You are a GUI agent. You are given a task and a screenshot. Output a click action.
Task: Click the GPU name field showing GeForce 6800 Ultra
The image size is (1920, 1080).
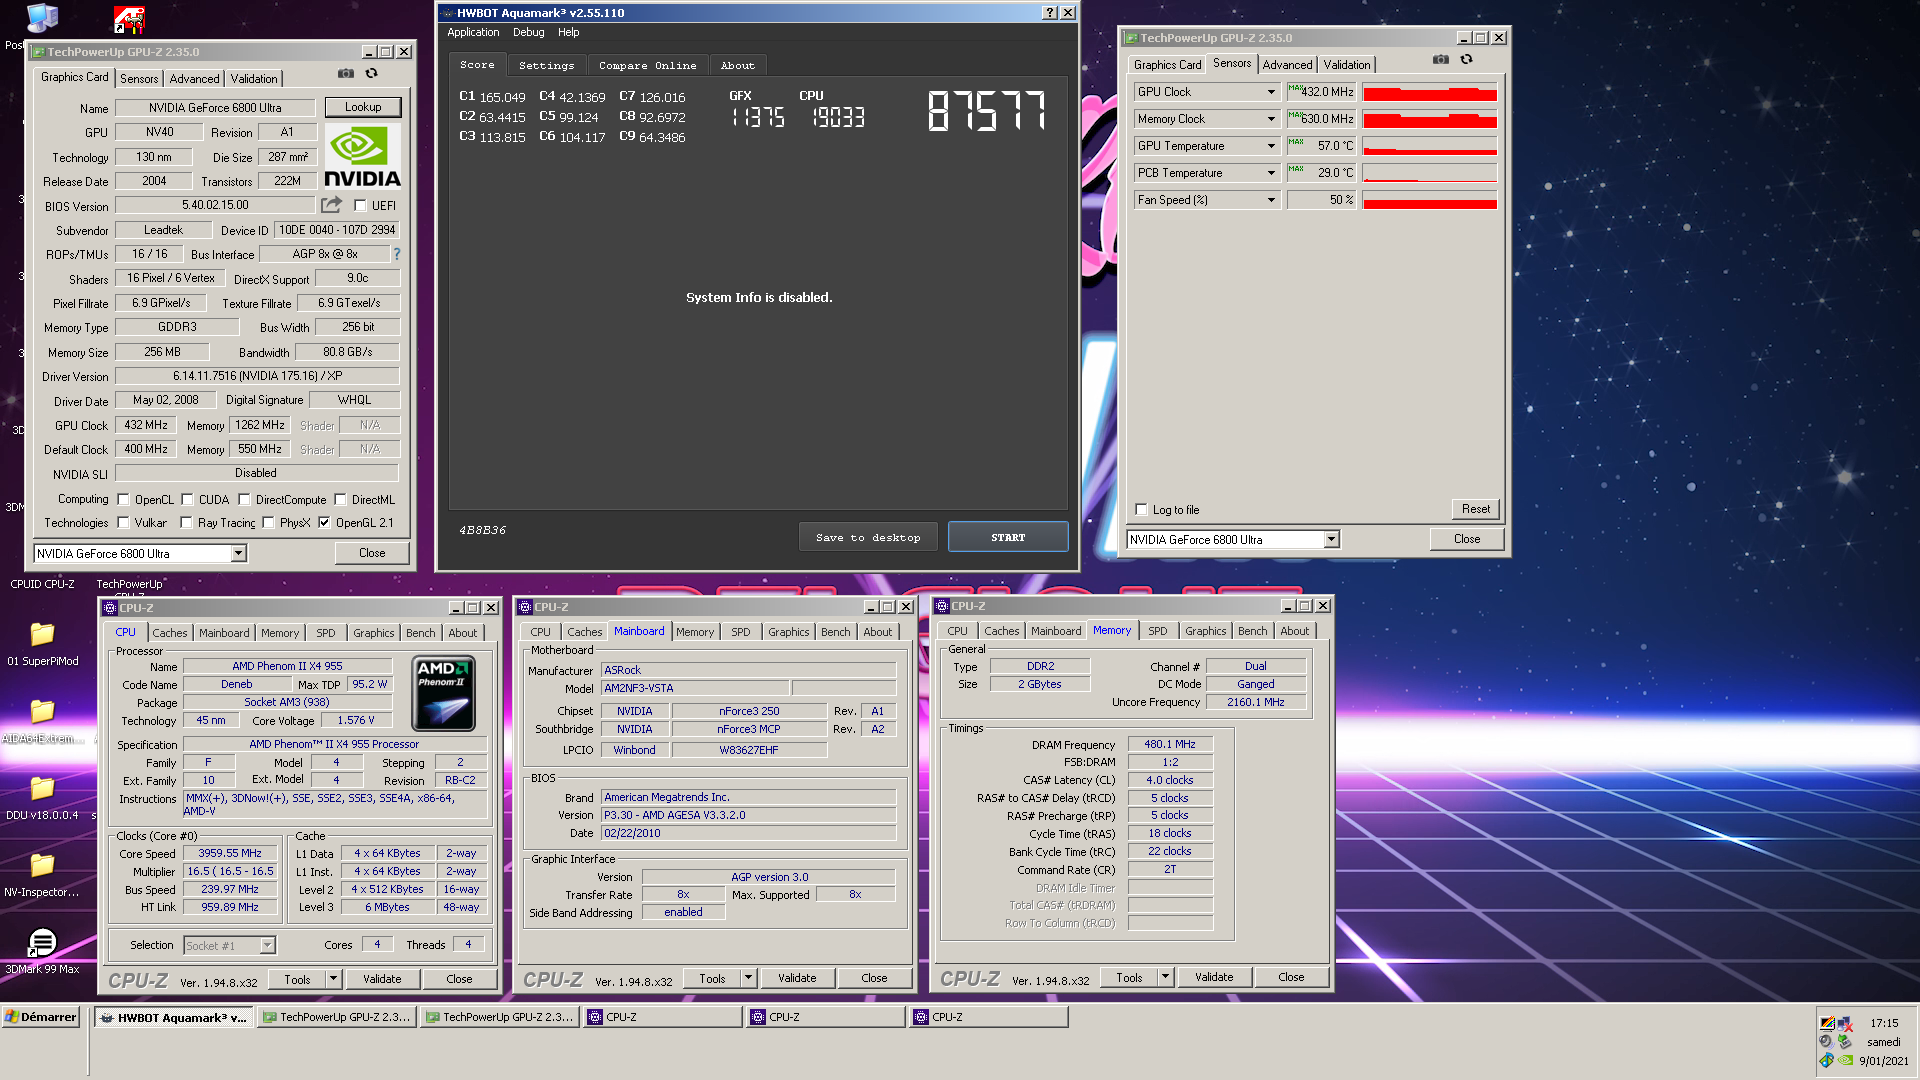point(215,107)
